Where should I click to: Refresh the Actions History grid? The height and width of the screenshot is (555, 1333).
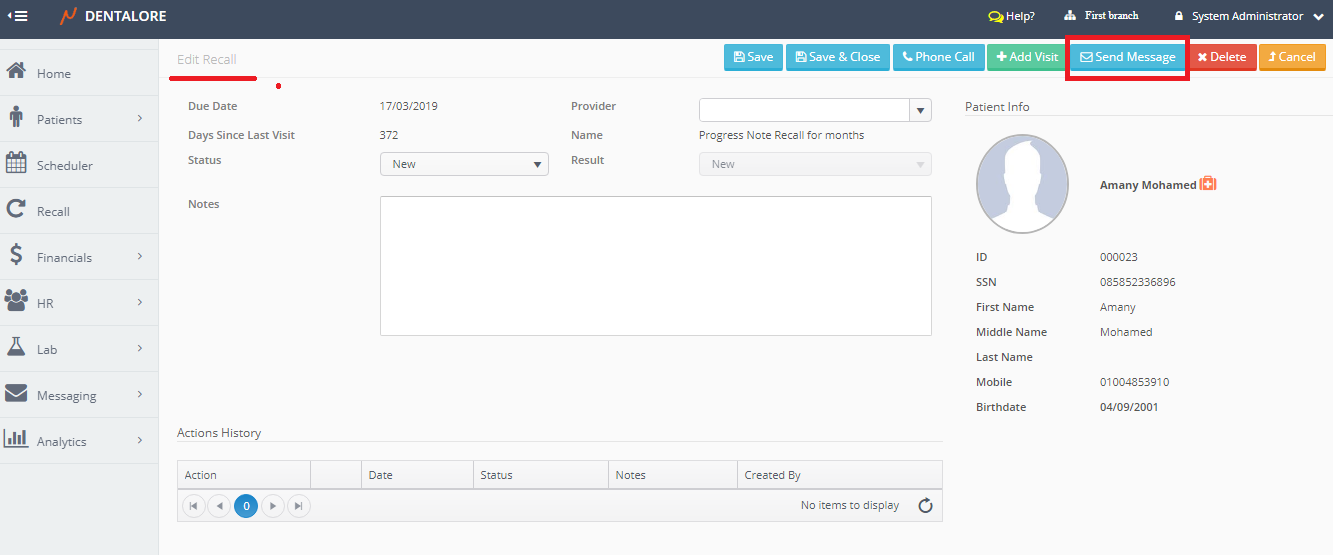pos(925,506)
